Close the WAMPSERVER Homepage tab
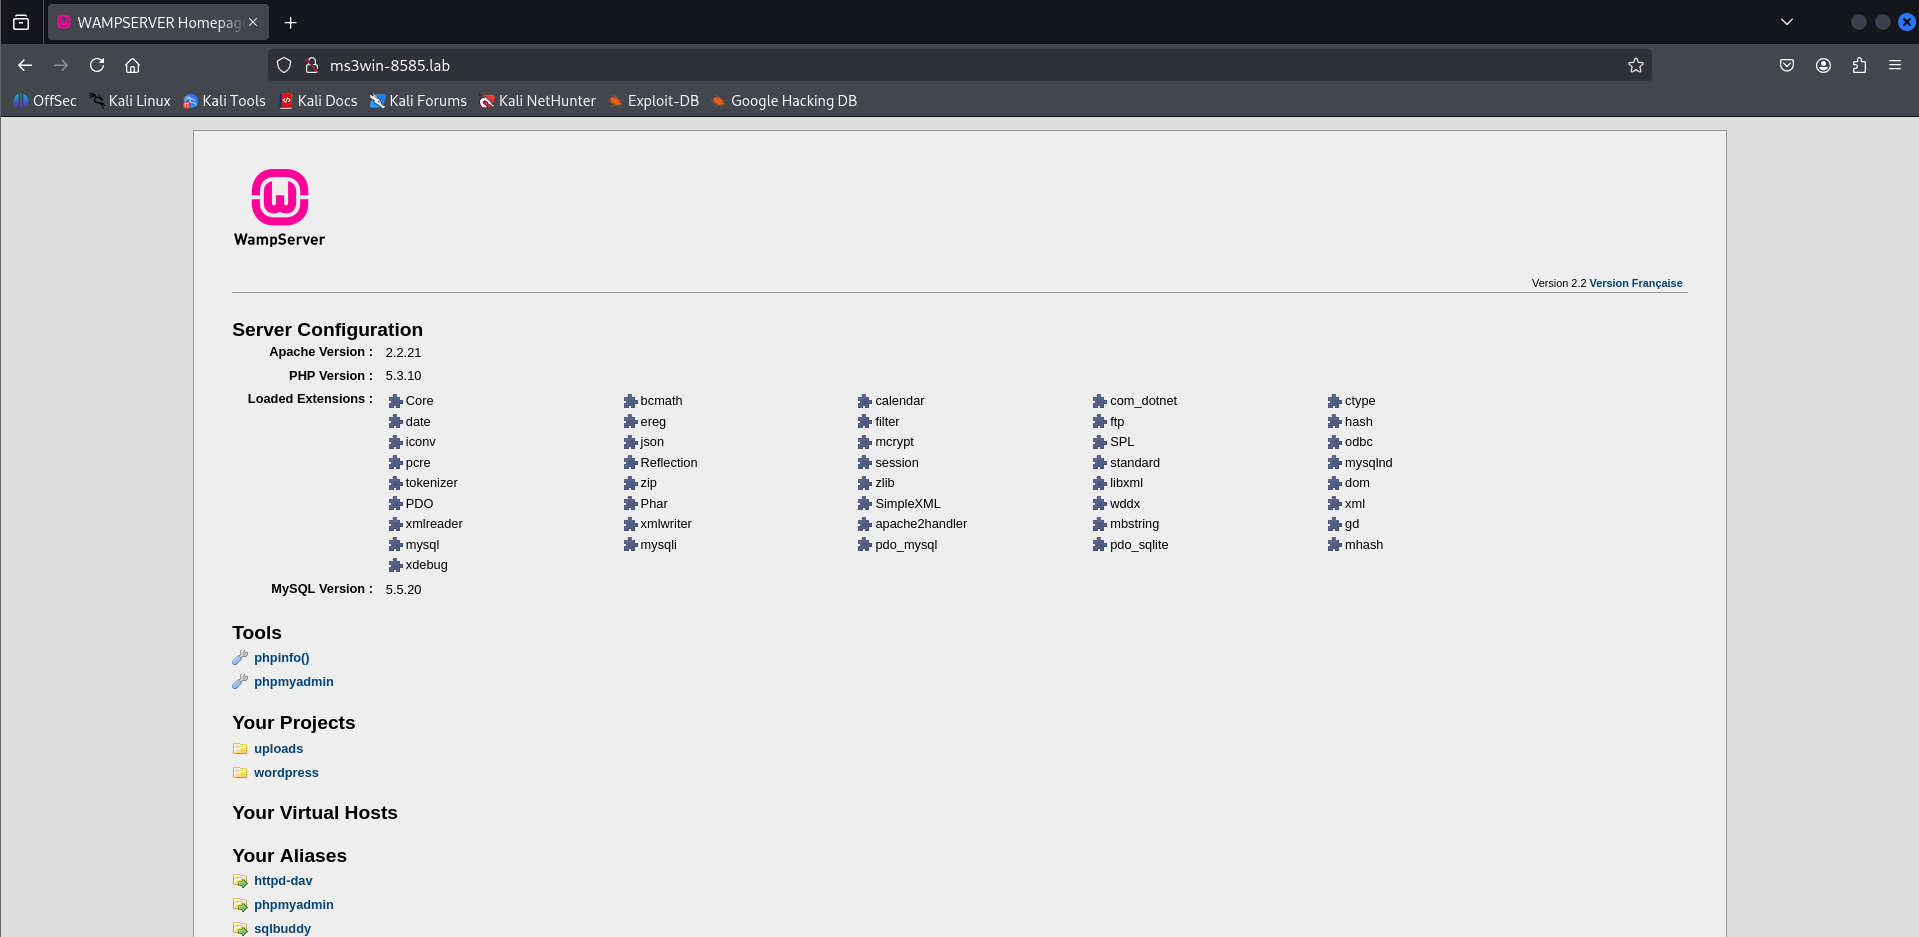Image resolution: width=1919 pixels, height=937 pixels. tap(253, 22)
